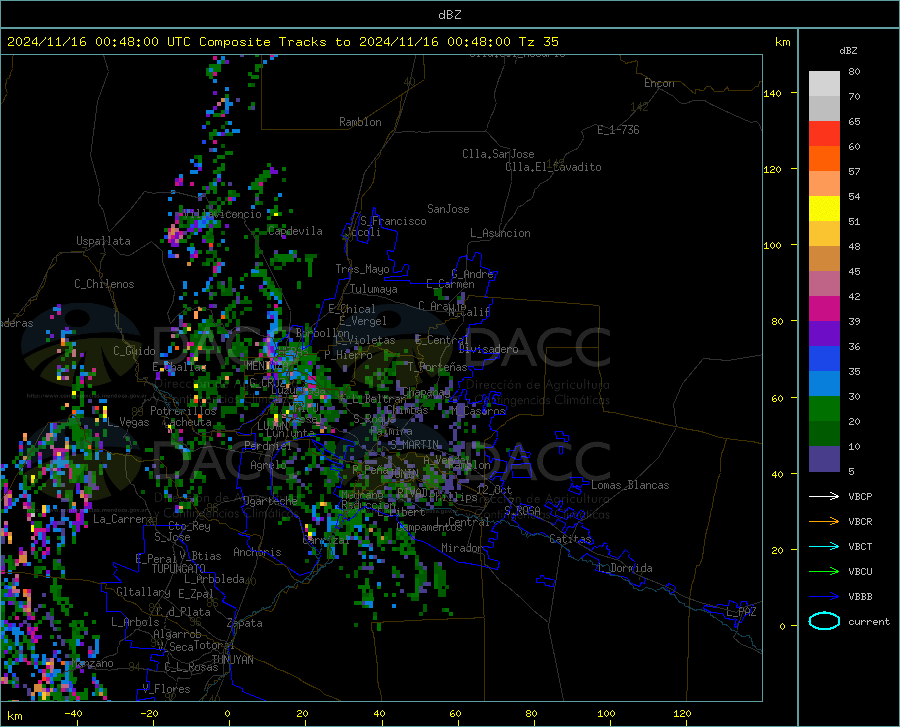Click the 140 km tick on vertical axis
900x727 pixels.
[772, 93]
